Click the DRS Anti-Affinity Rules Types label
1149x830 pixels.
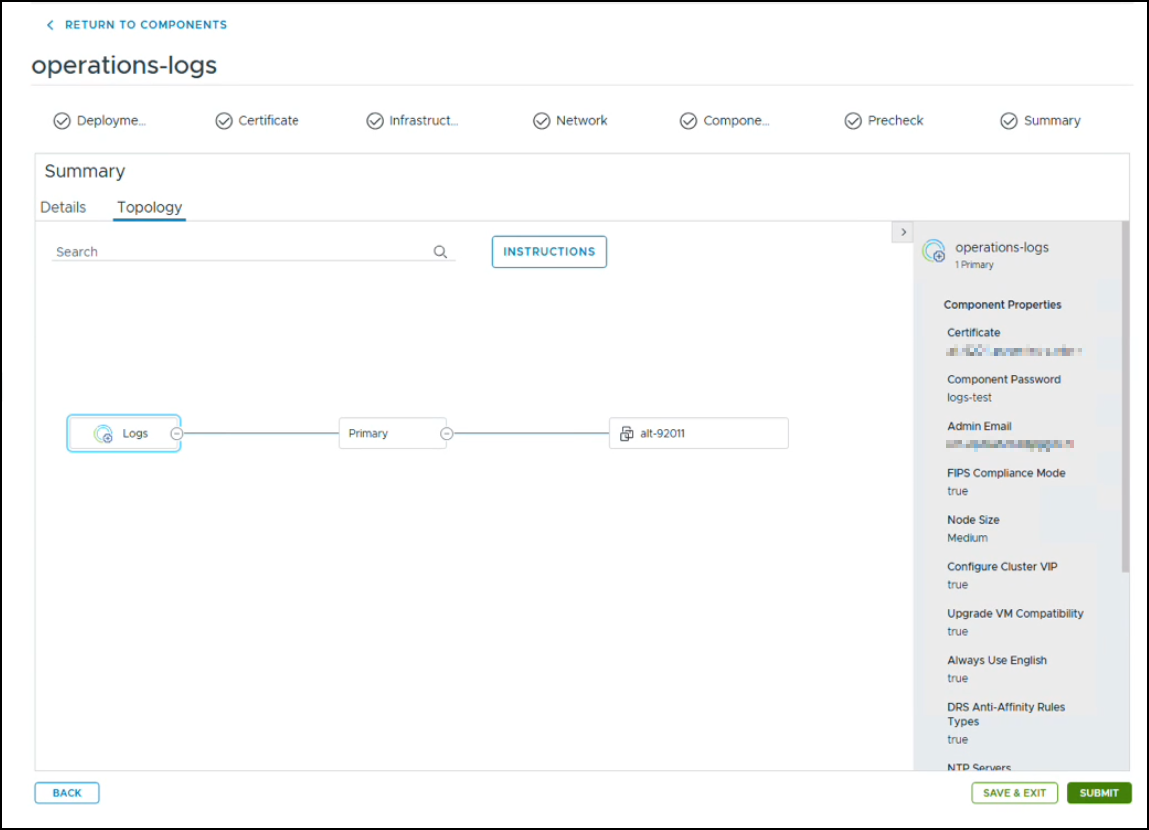(1005, 714)
